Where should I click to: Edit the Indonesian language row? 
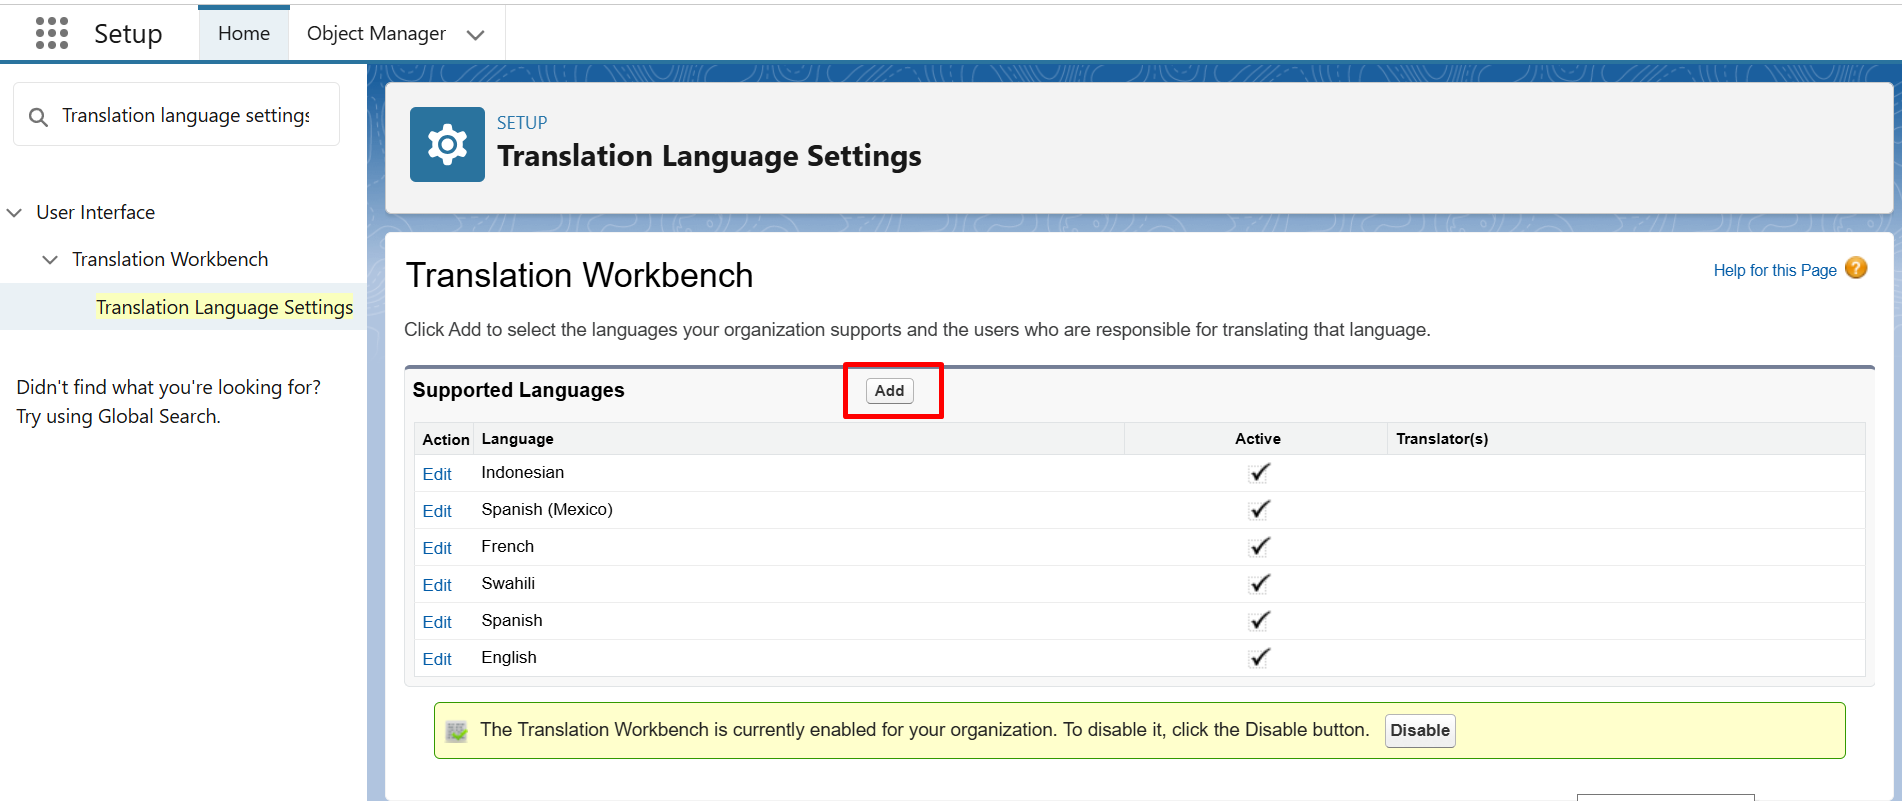[437, 474]
